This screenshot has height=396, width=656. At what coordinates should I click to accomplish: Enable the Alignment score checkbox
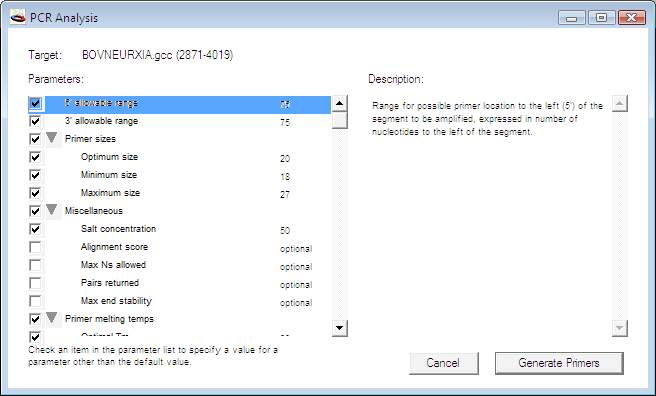[36, 247]
